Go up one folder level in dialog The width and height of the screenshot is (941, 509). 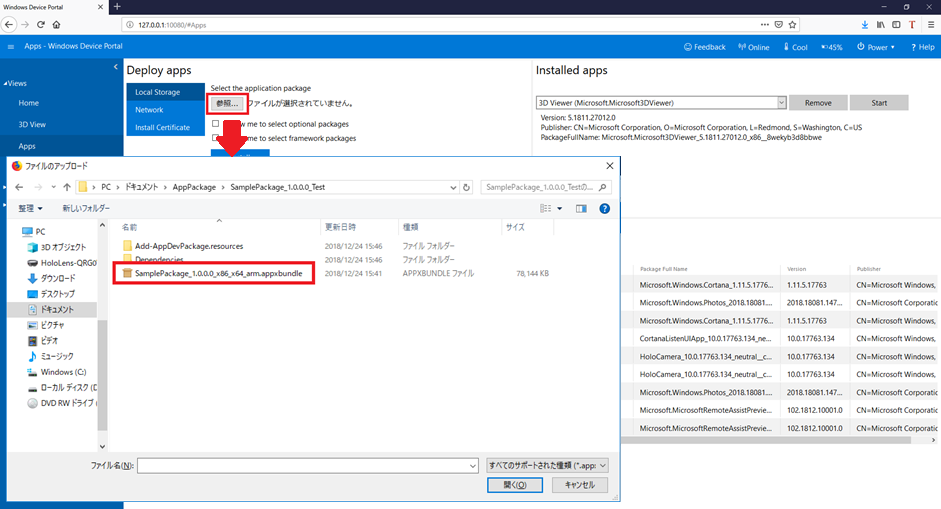67,187
